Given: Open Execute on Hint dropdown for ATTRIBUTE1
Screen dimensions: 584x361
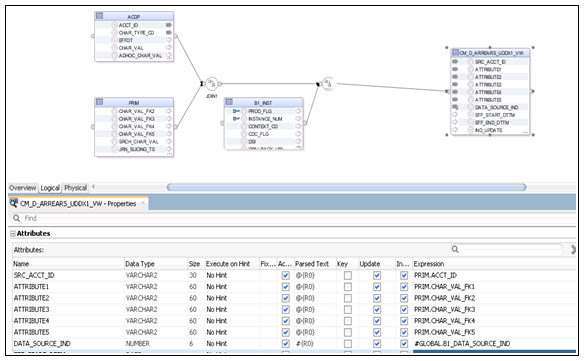Looking at the screenshot, I should click(232, 287).
